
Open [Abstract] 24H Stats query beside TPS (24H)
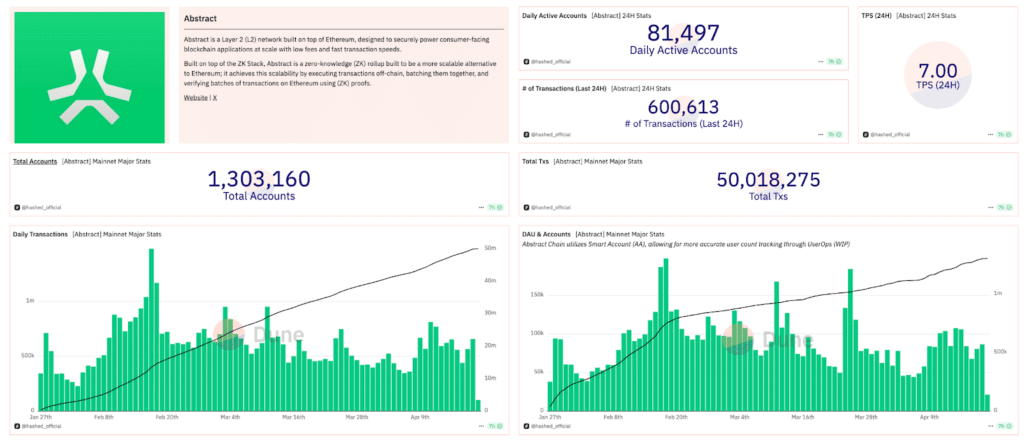coord(927,15)
